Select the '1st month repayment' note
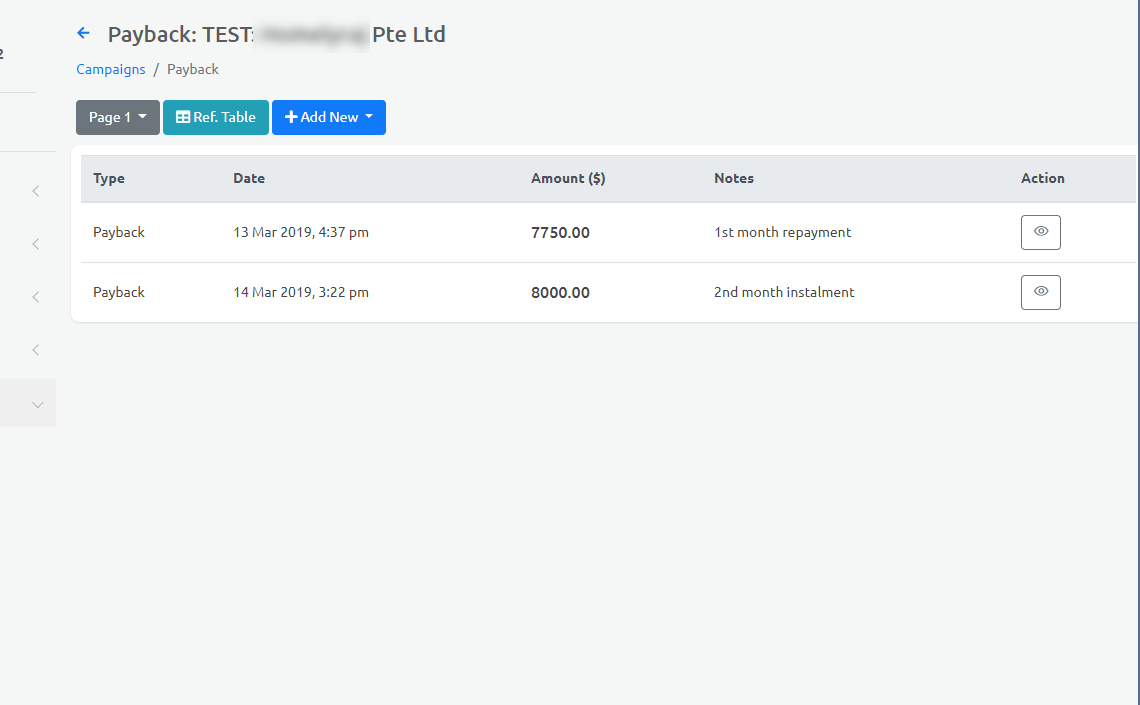The image size is (1140, 705). point(782,233)
